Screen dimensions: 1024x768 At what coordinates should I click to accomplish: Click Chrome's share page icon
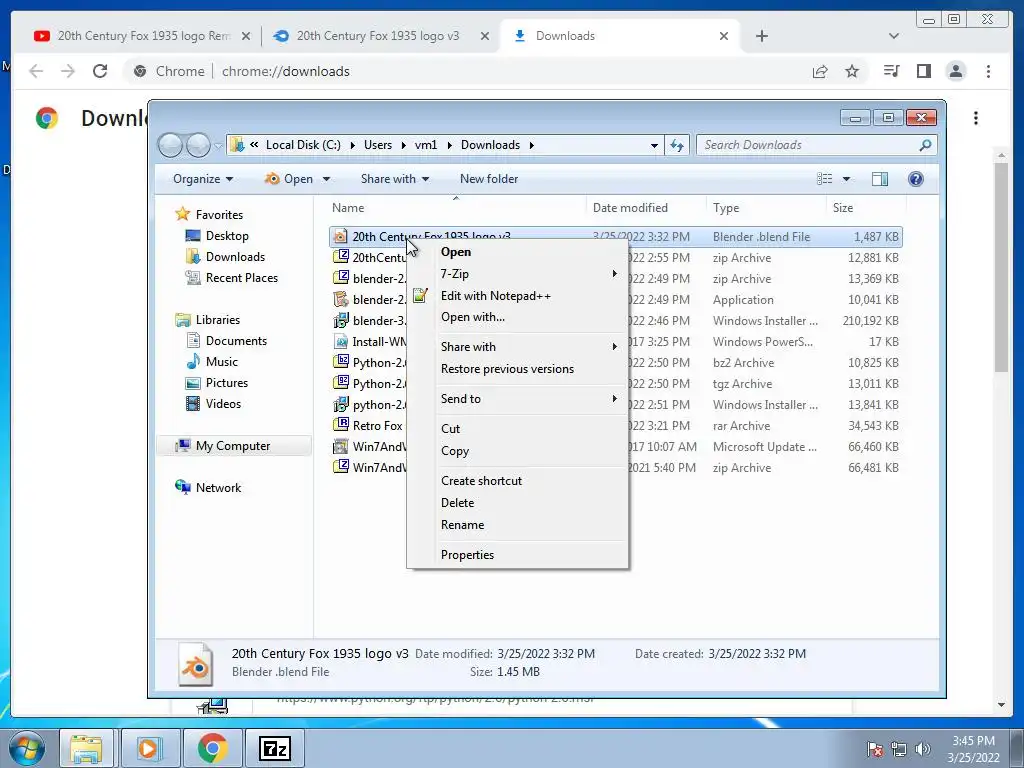point(820,71)
